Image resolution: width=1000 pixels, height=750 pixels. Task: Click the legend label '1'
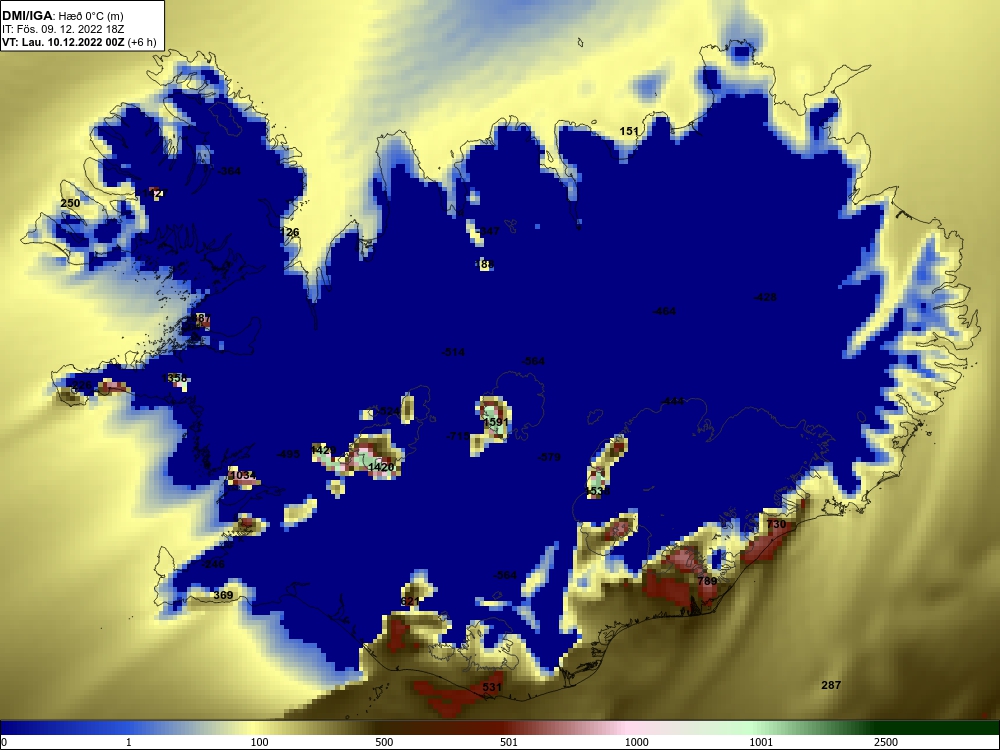[129, 742]
